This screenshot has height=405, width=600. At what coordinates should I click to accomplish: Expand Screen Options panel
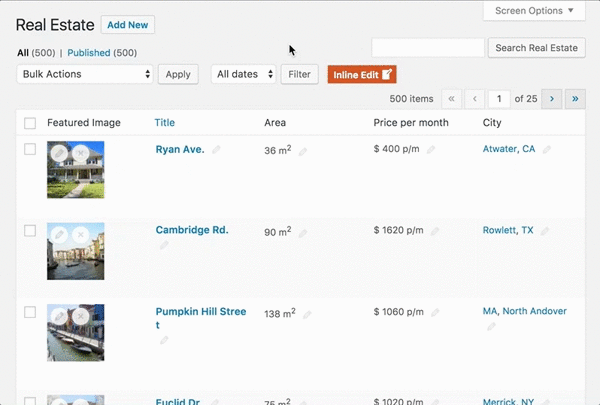pyautogui.click(x=534, y=11)
